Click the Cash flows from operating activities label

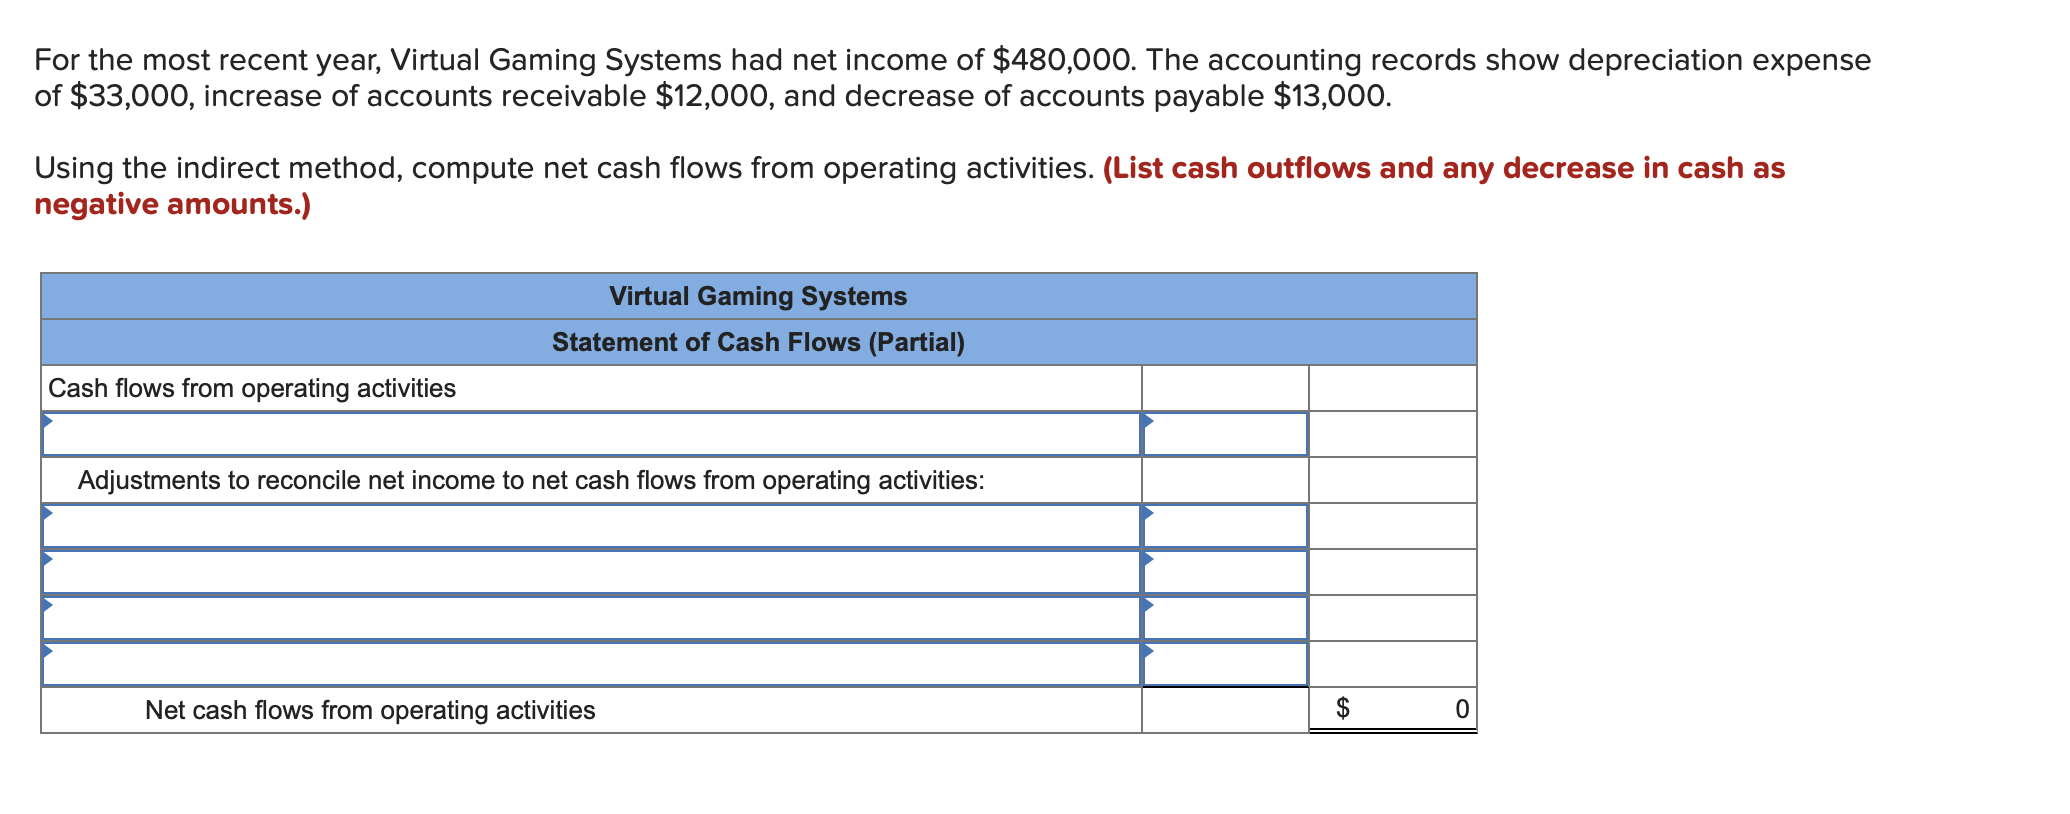(252, 388)
